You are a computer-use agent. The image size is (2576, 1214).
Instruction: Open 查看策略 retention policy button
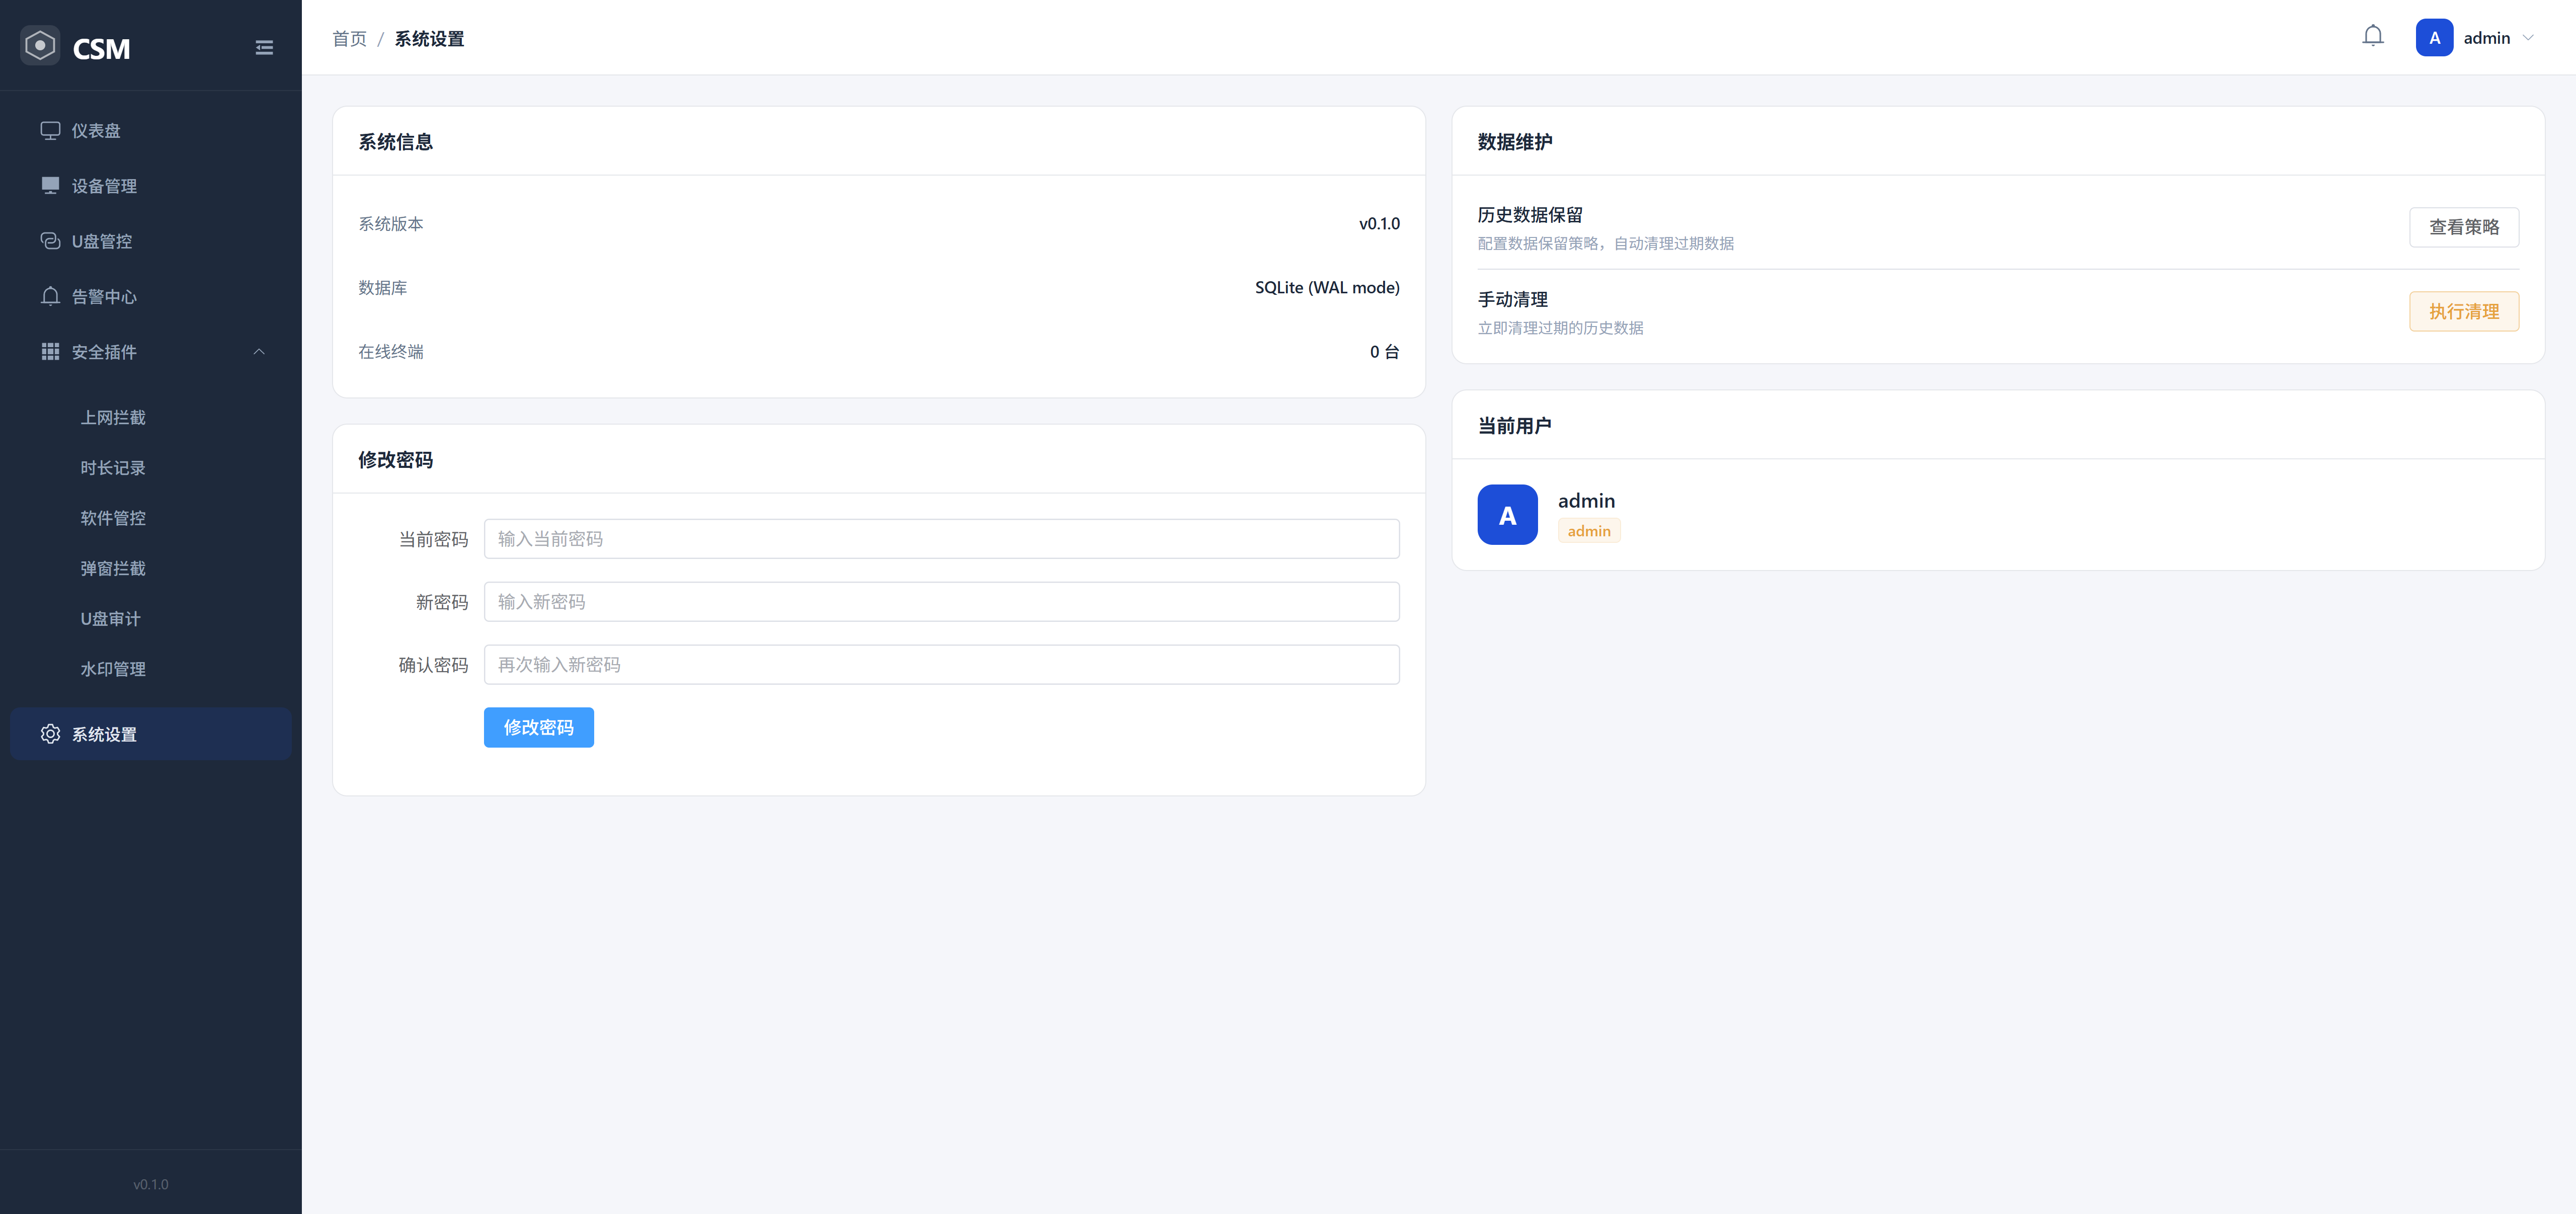2463,227
